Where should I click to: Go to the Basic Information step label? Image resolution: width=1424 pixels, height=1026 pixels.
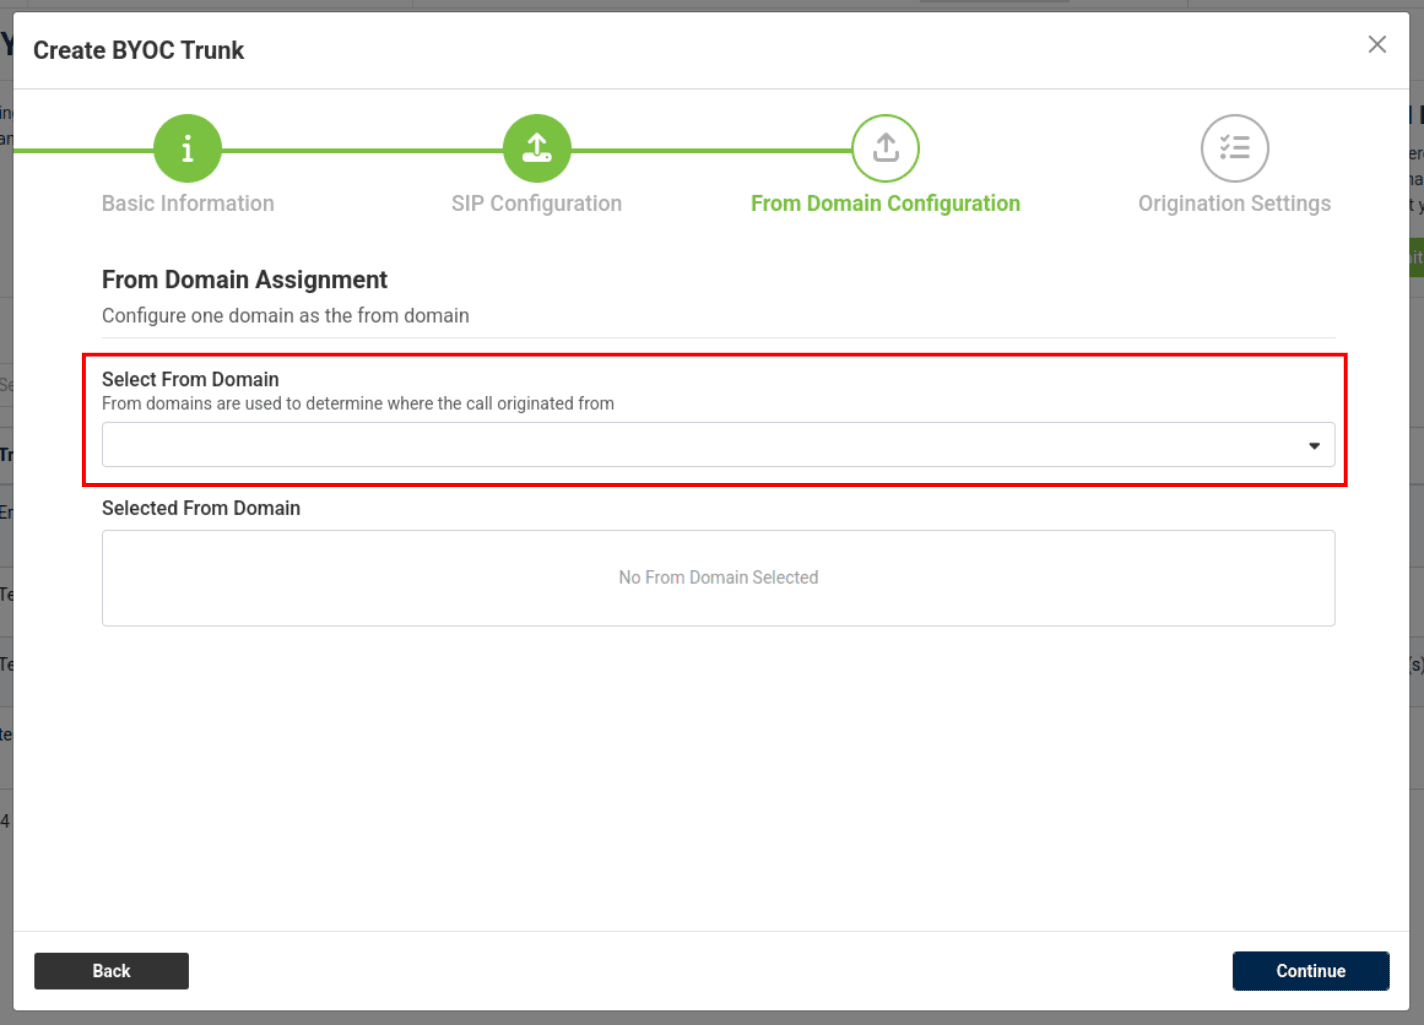tap(188, 204)
